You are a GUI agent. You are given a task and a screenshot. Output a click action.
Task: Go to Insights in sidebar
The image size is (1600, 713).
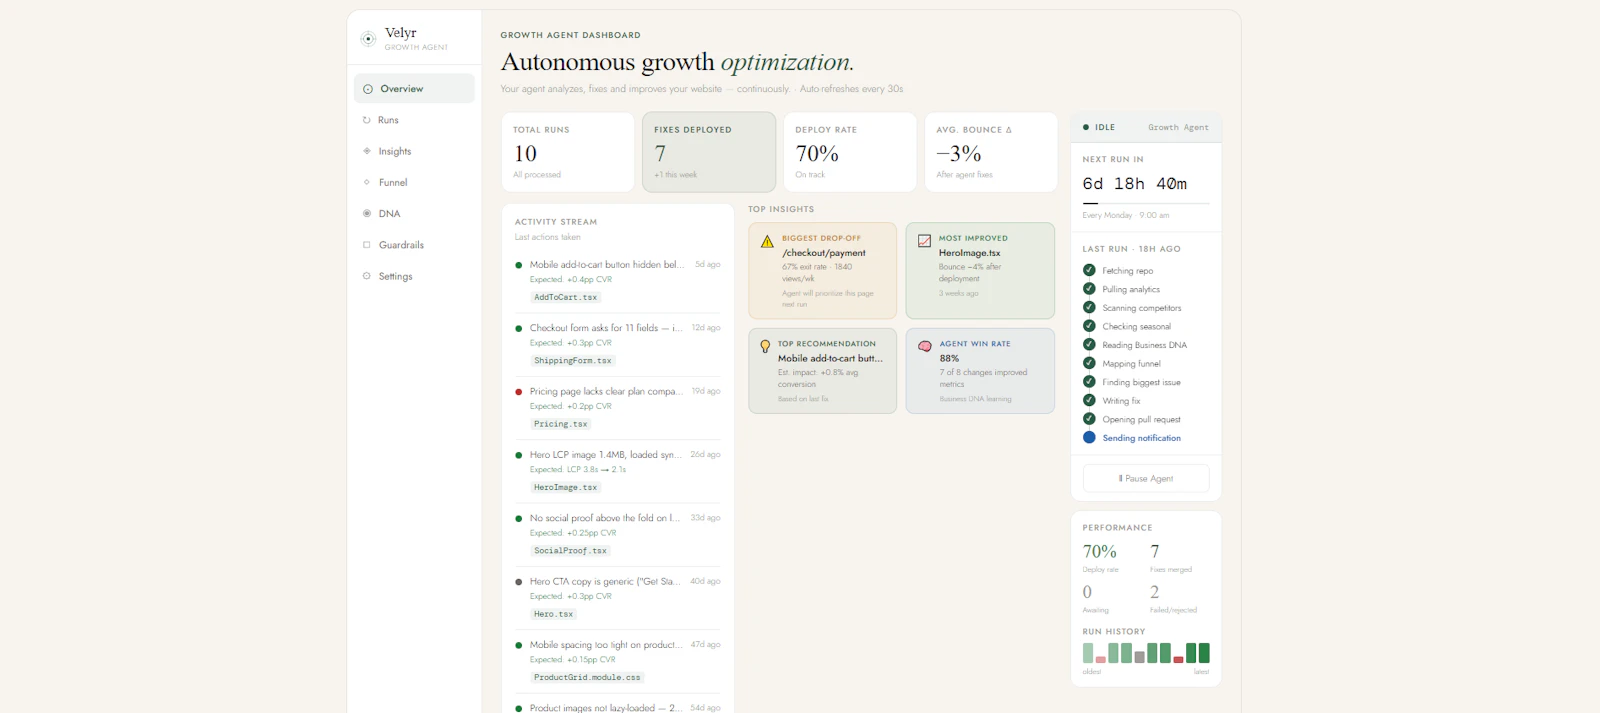pyautogui.click(x=414, y=151)
